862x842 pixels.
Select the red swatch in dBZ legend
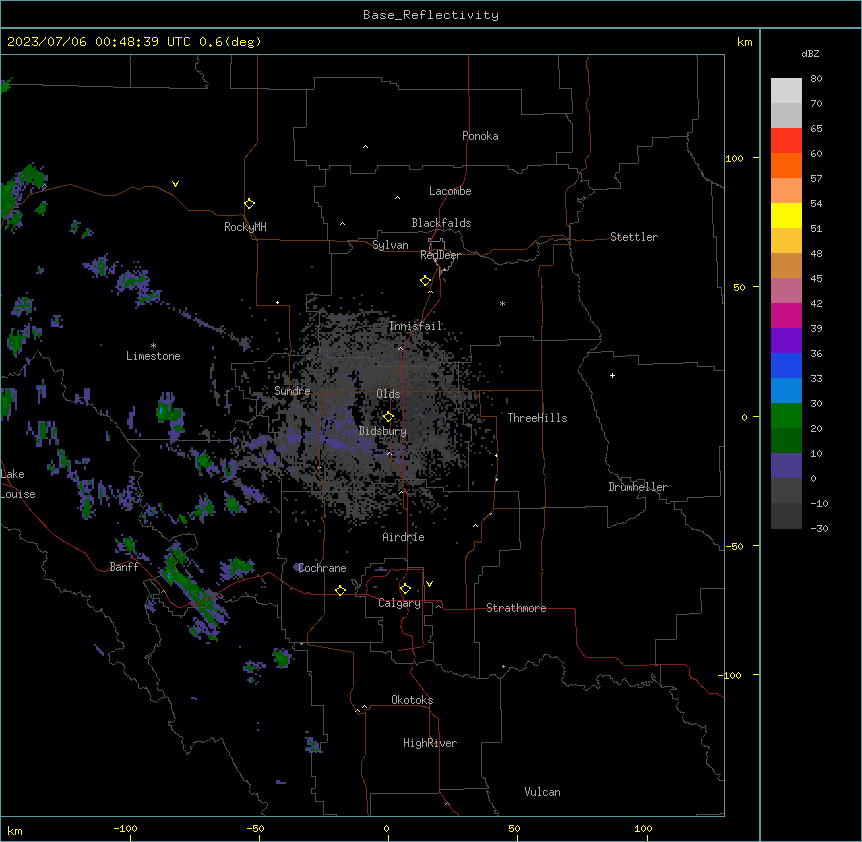(x=786, y=141)
